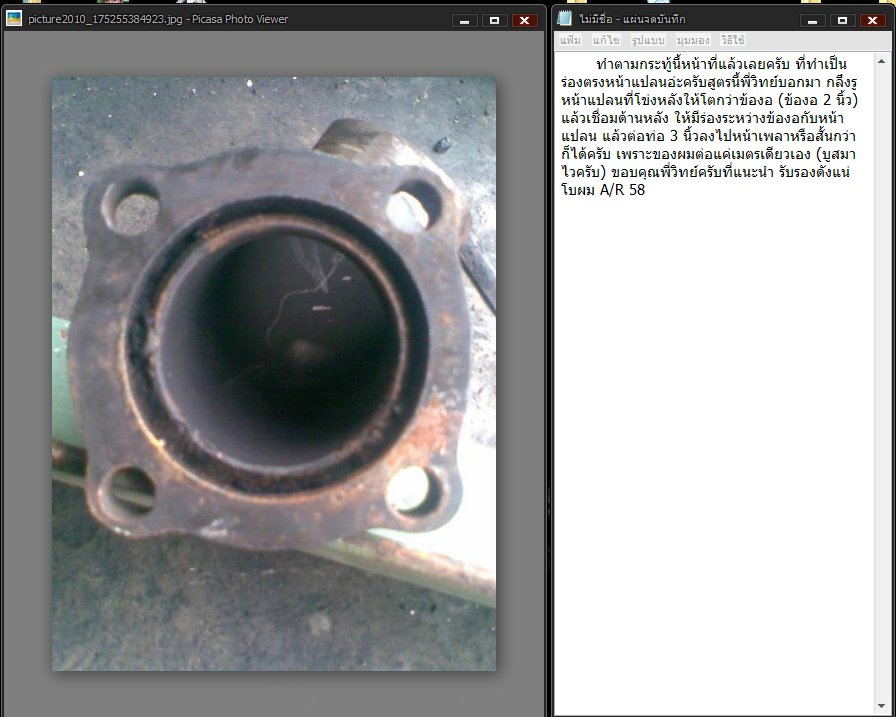Click the Notepad icon in its title bar
The image size is (896, 717).
tap(565, 19)
